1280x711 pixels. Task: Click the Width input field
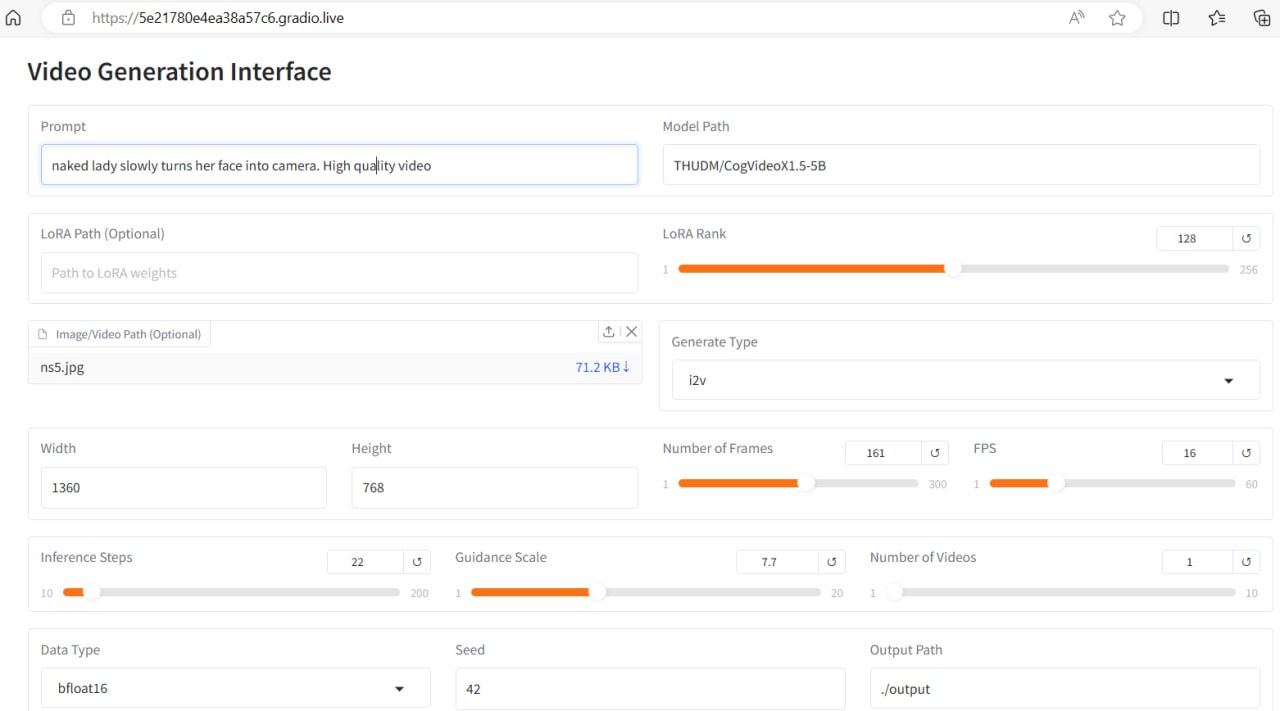(183, 488)
